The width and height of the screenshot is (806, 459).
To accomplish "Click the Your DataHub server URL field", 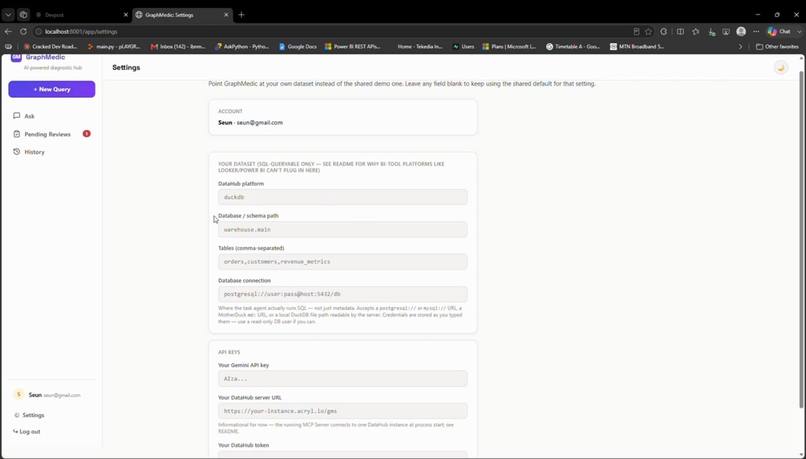I will click(x=343, y=411).
